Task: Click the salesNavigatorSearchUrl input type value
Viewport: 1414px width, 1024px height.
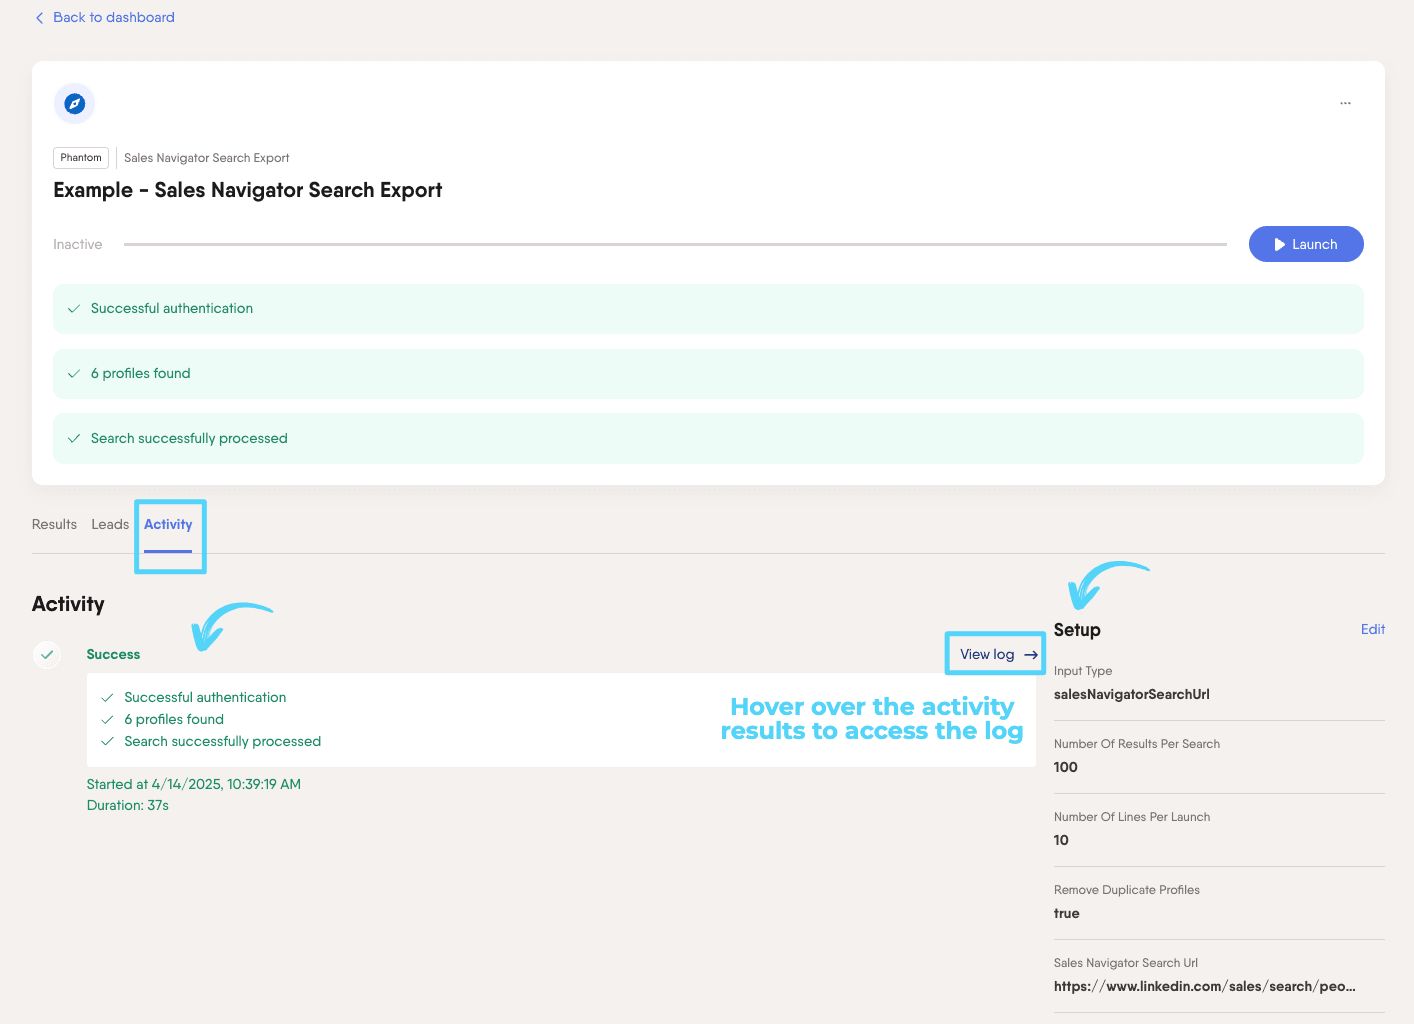Action: point(1131,694)
